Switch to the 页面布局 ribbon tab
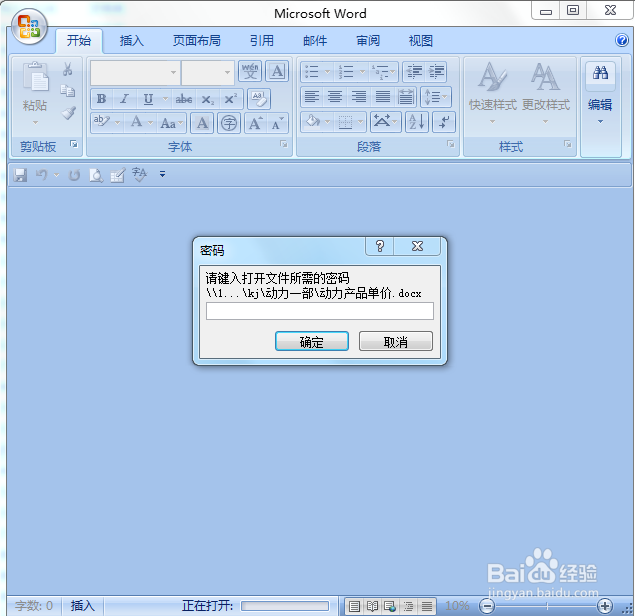Image resolution: width=635 pixels, height=616 pixels. click(x=197, y=40)
